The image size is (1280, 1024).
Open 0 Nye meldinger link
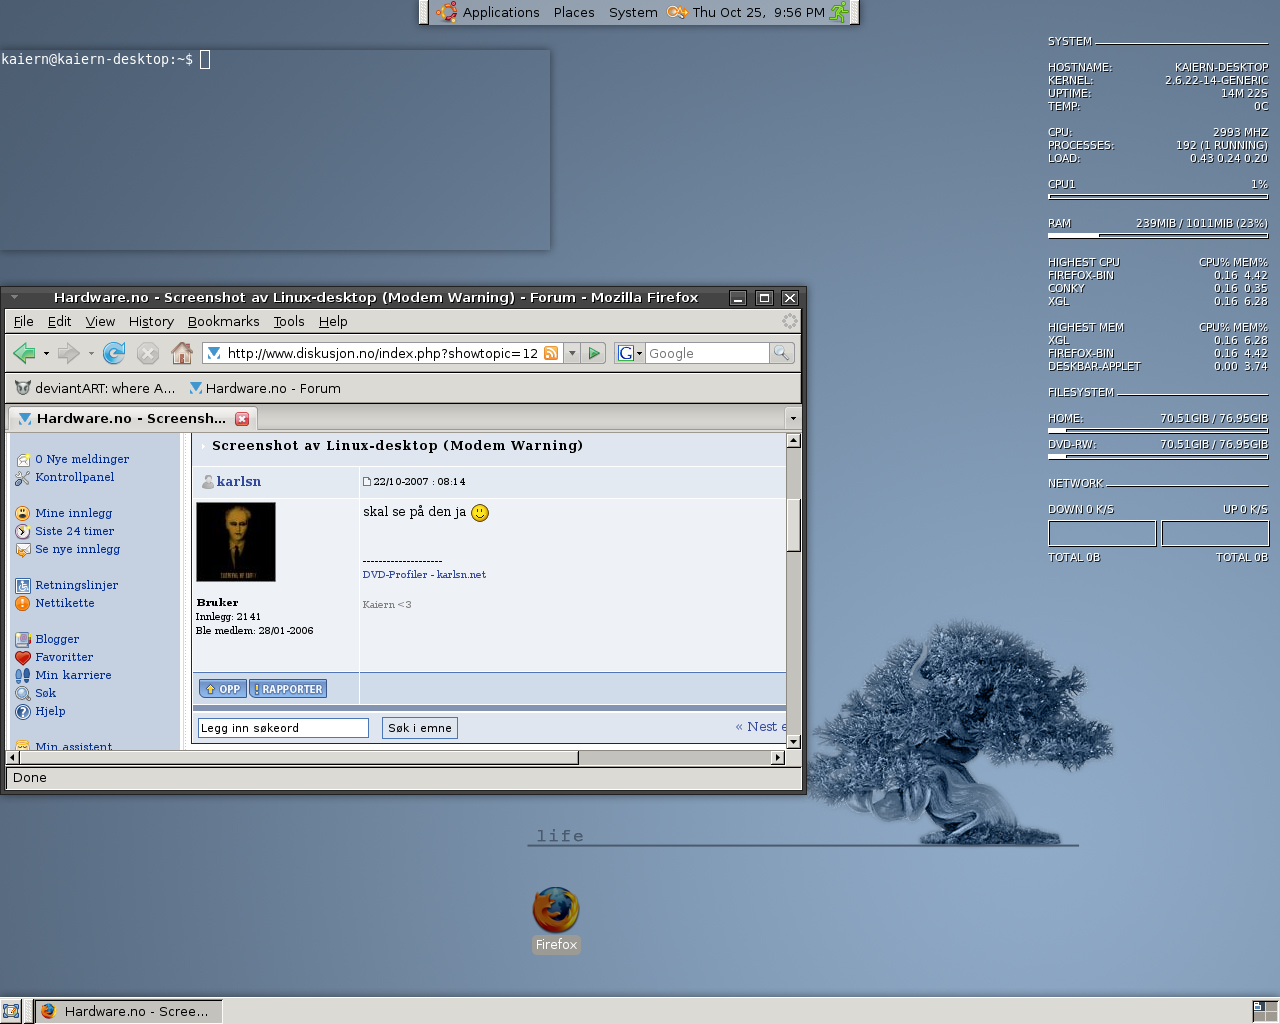(x=82, y=459)
